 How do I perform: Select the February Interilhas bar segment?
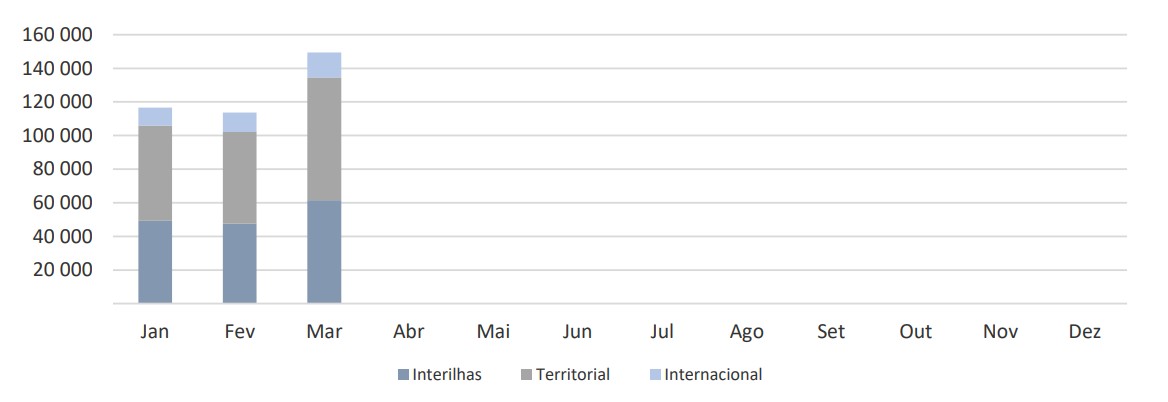(x=240, y=263)
